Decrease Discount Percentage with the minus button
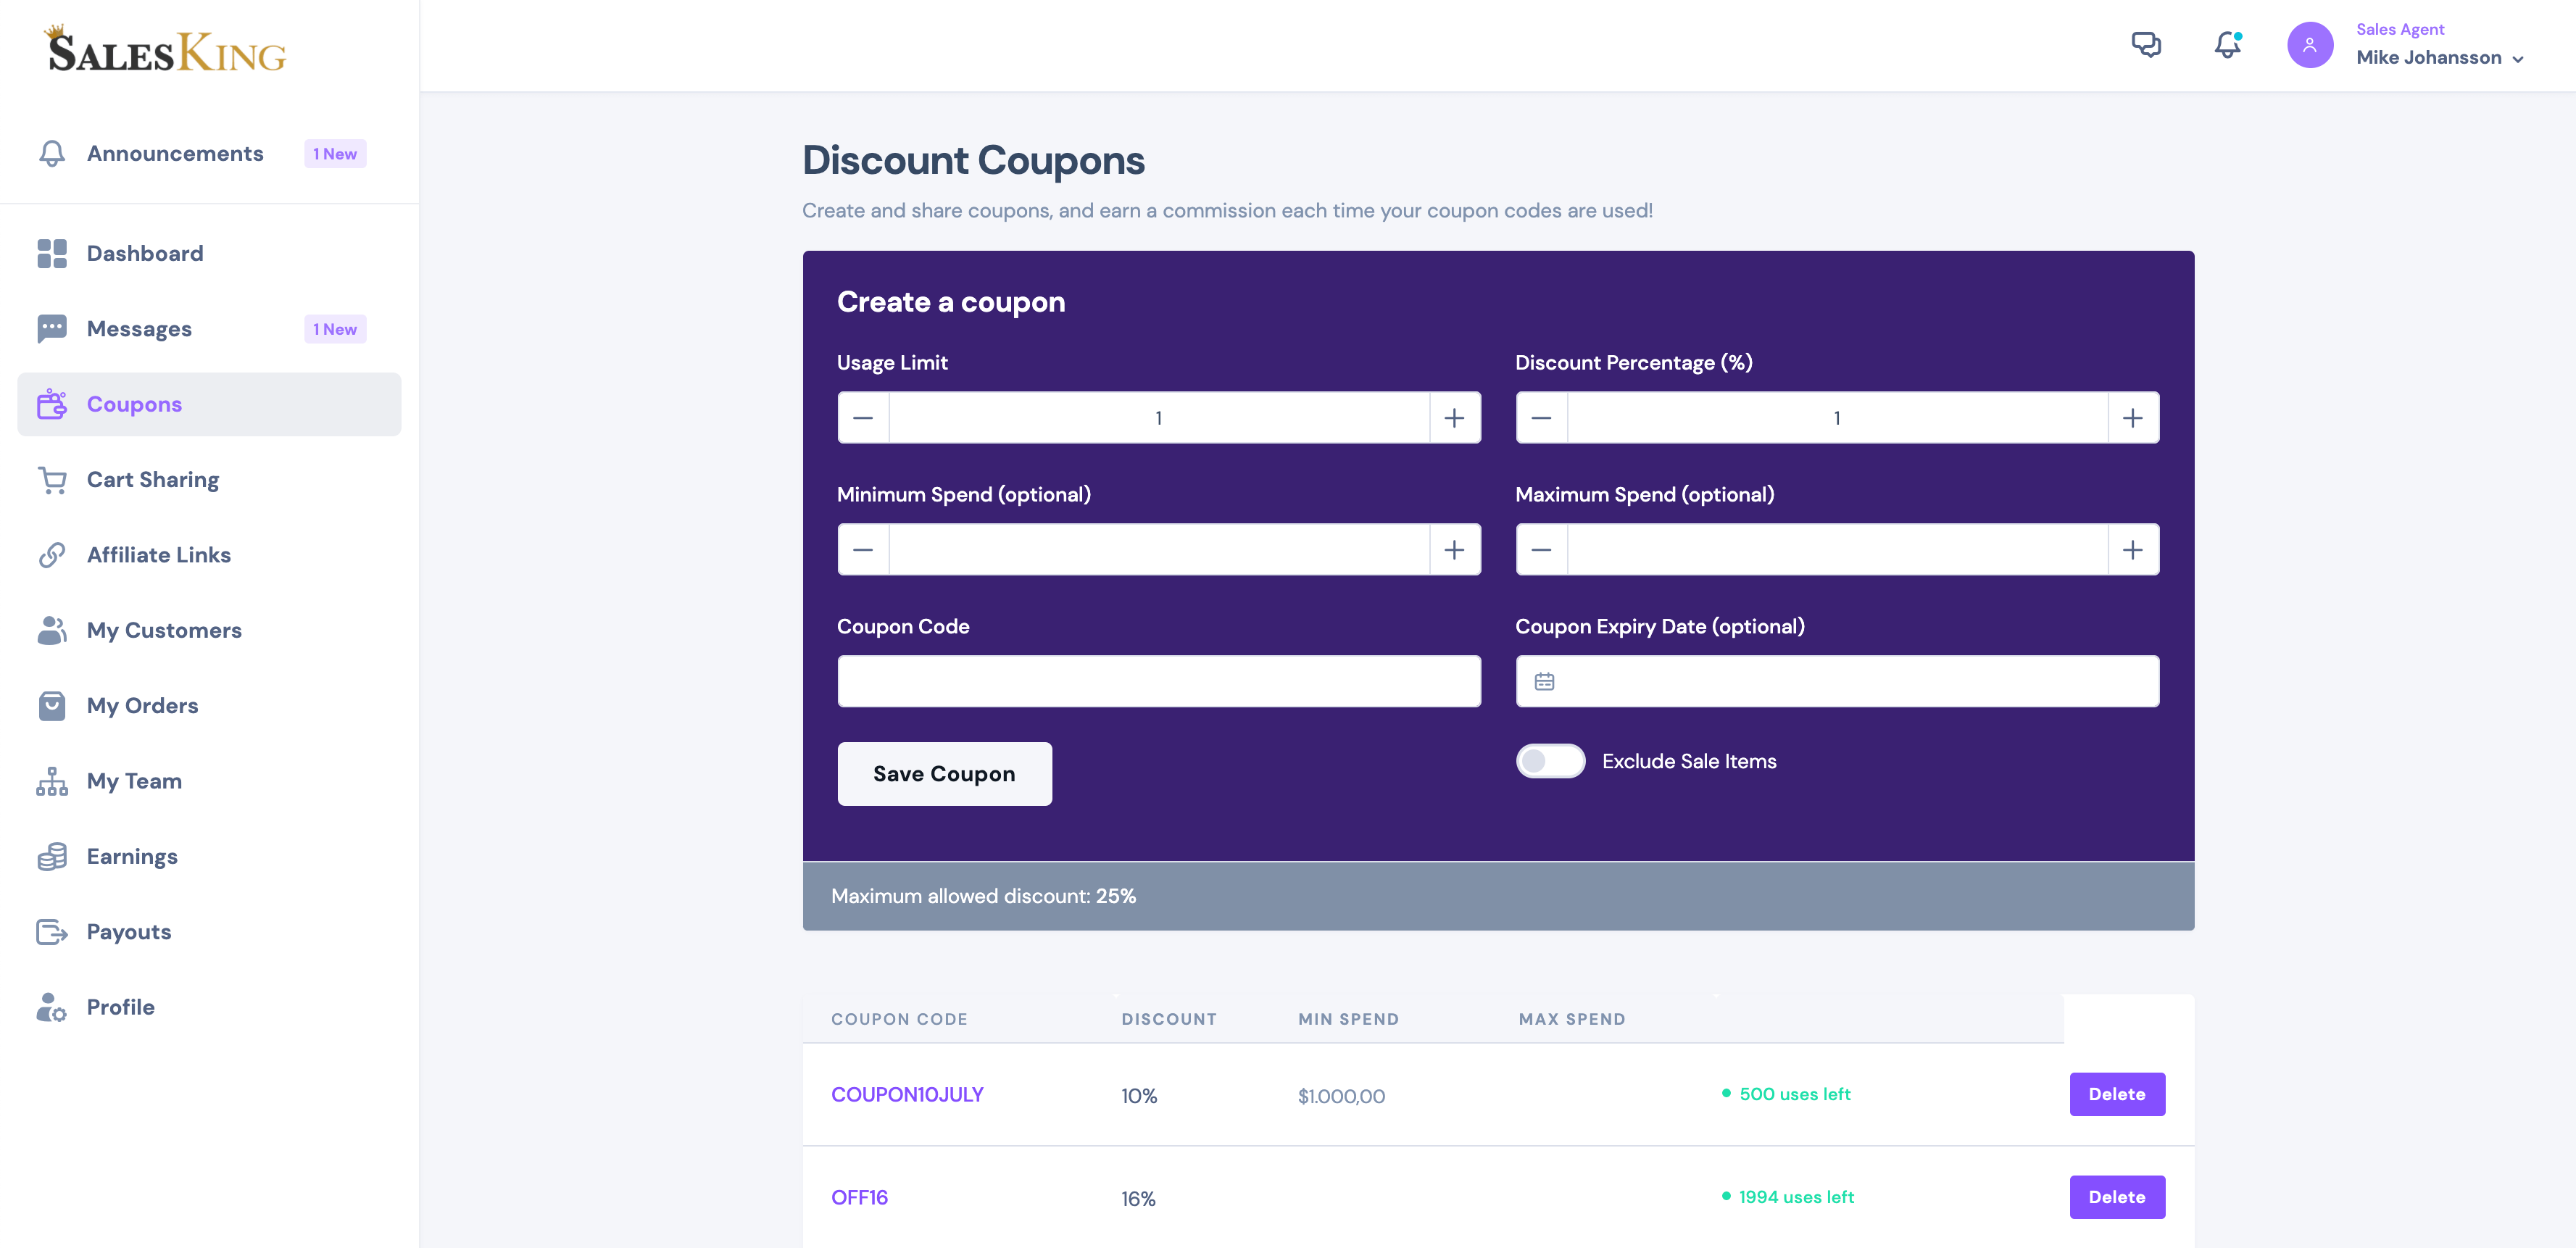The width and height of the screenshot is (2576, 1248). pos(1541,417)
